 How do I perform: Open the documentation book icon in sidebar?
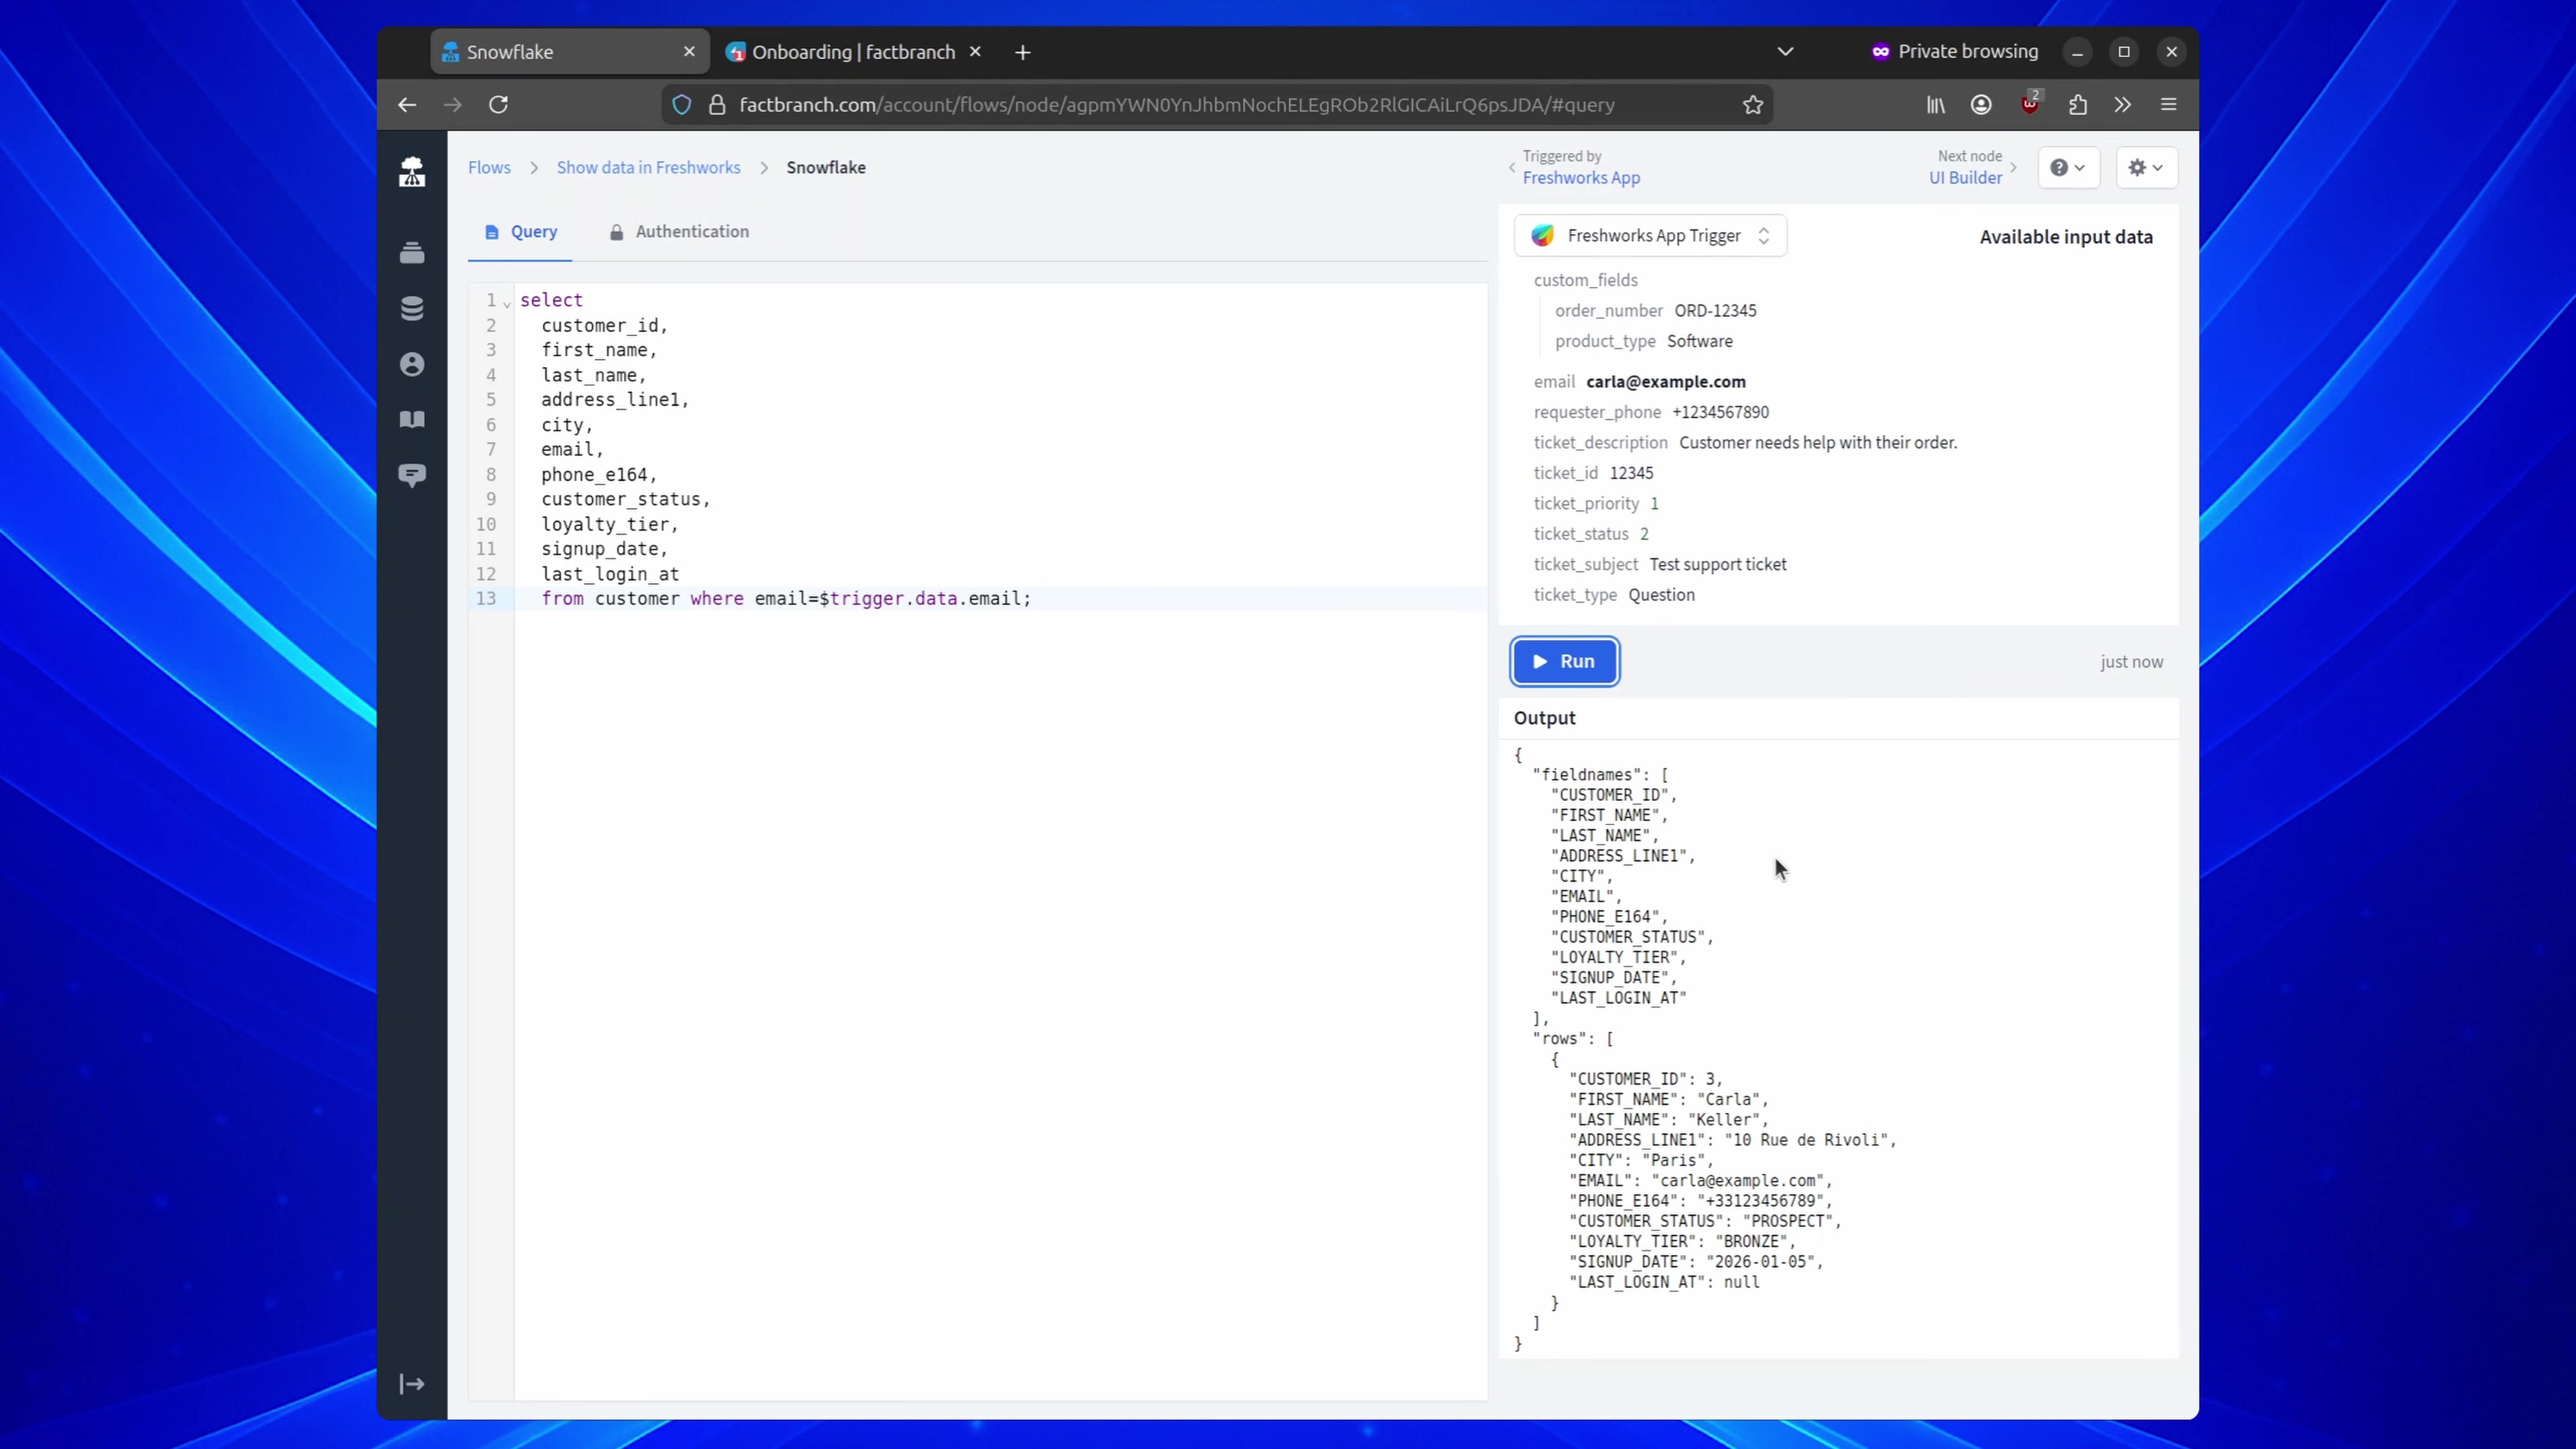(x=412, y=419)
